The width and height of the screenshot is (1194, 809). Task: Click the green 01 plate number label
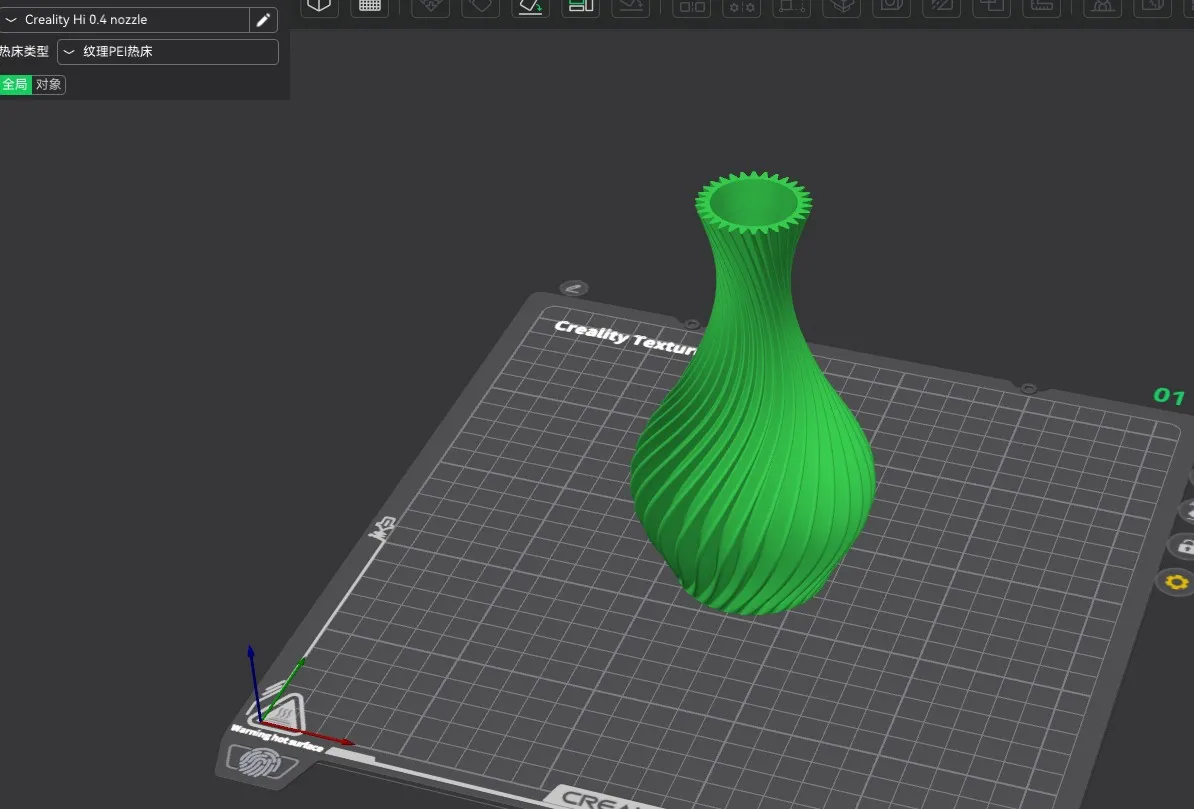click(1169, 396)
